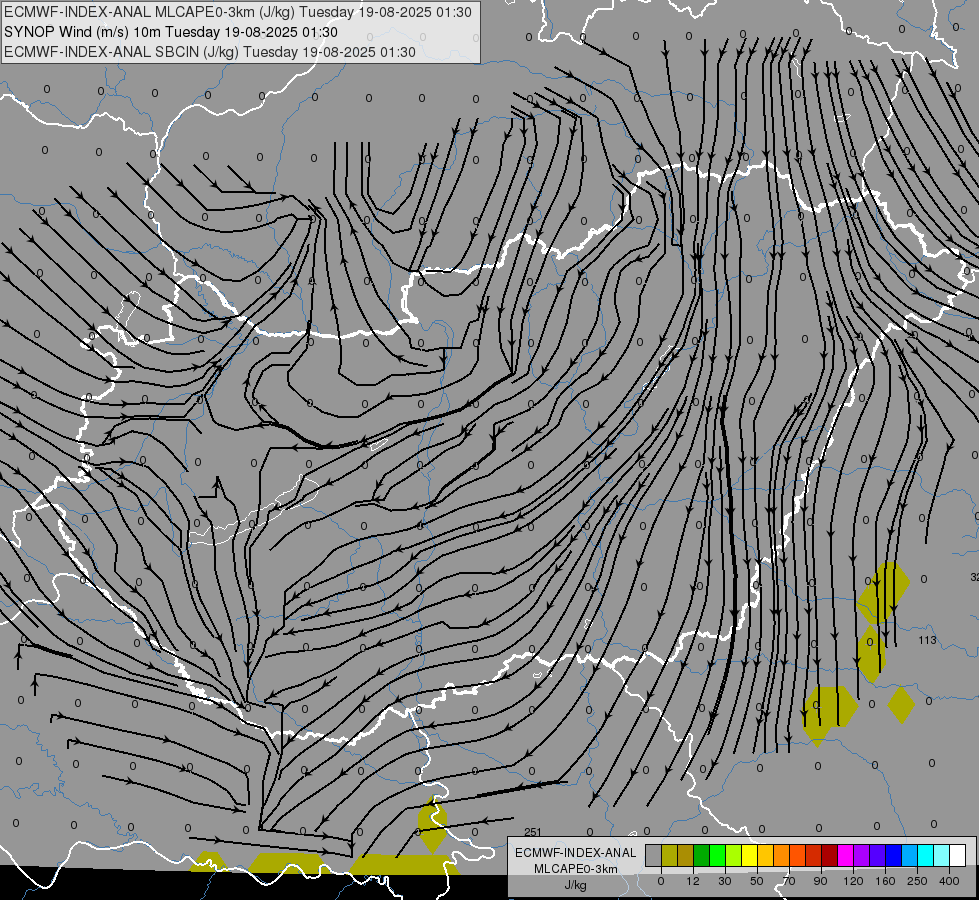Image resolution: width=979 pixels, height=900 pixels.
Task: Select the dark red legend swatch
Action: tap(829, 856)
